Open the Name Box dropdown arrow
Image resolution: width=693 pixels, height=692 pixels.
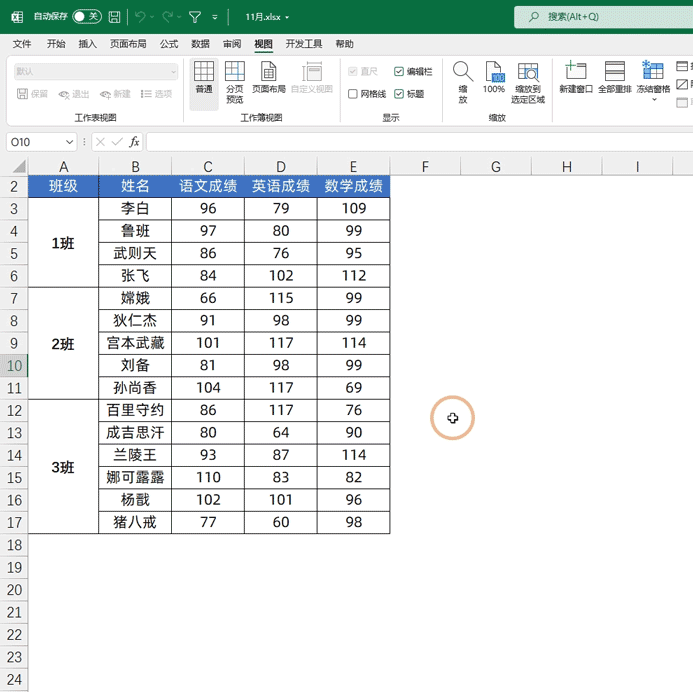pos(70,143)
